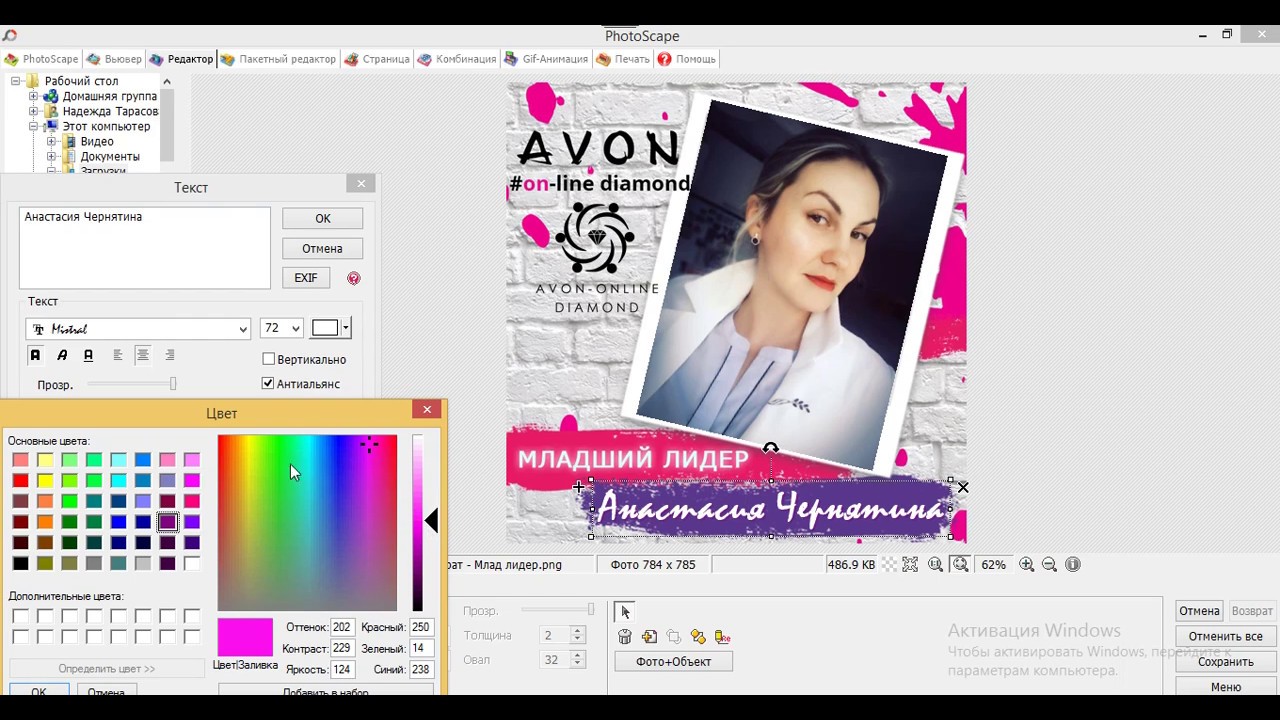The height and width of the screenshot is (720, 1280).
Task: Select the arrow pointer tool
Action: (x=625, y=612)
